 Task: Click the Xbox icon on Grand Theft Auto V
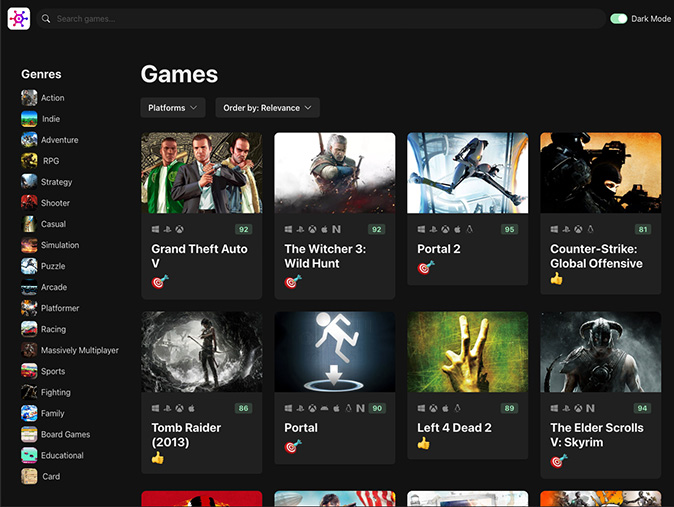(179, 230)
